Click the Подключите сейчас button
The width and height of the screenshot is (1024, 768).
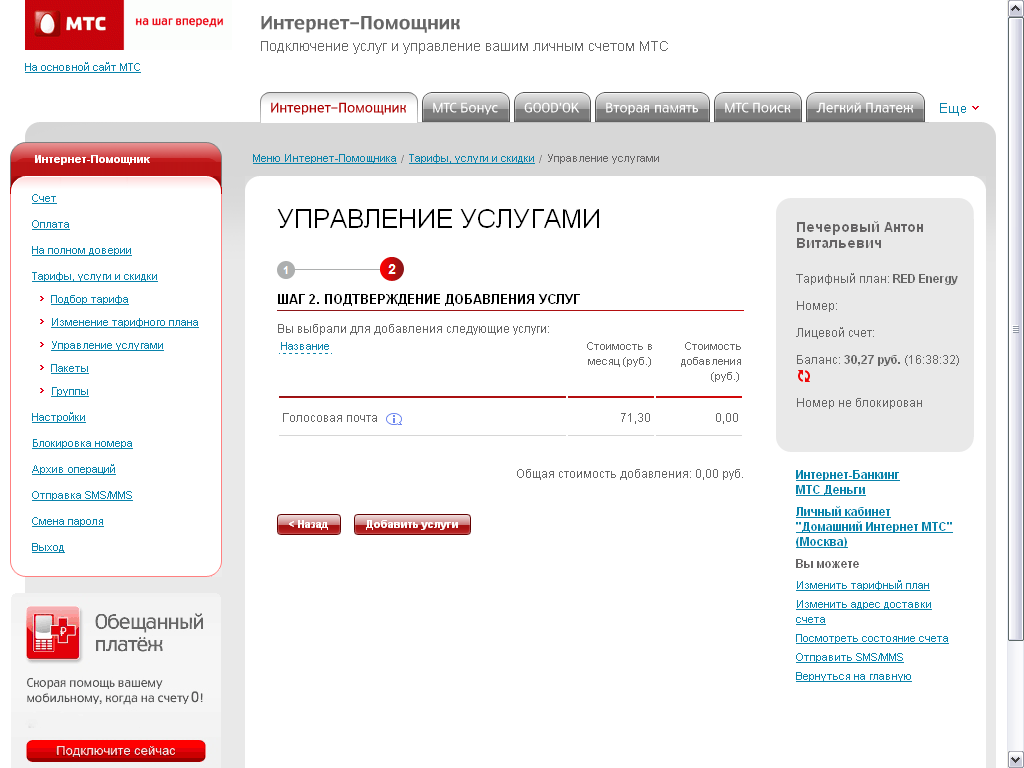(115, 750)
